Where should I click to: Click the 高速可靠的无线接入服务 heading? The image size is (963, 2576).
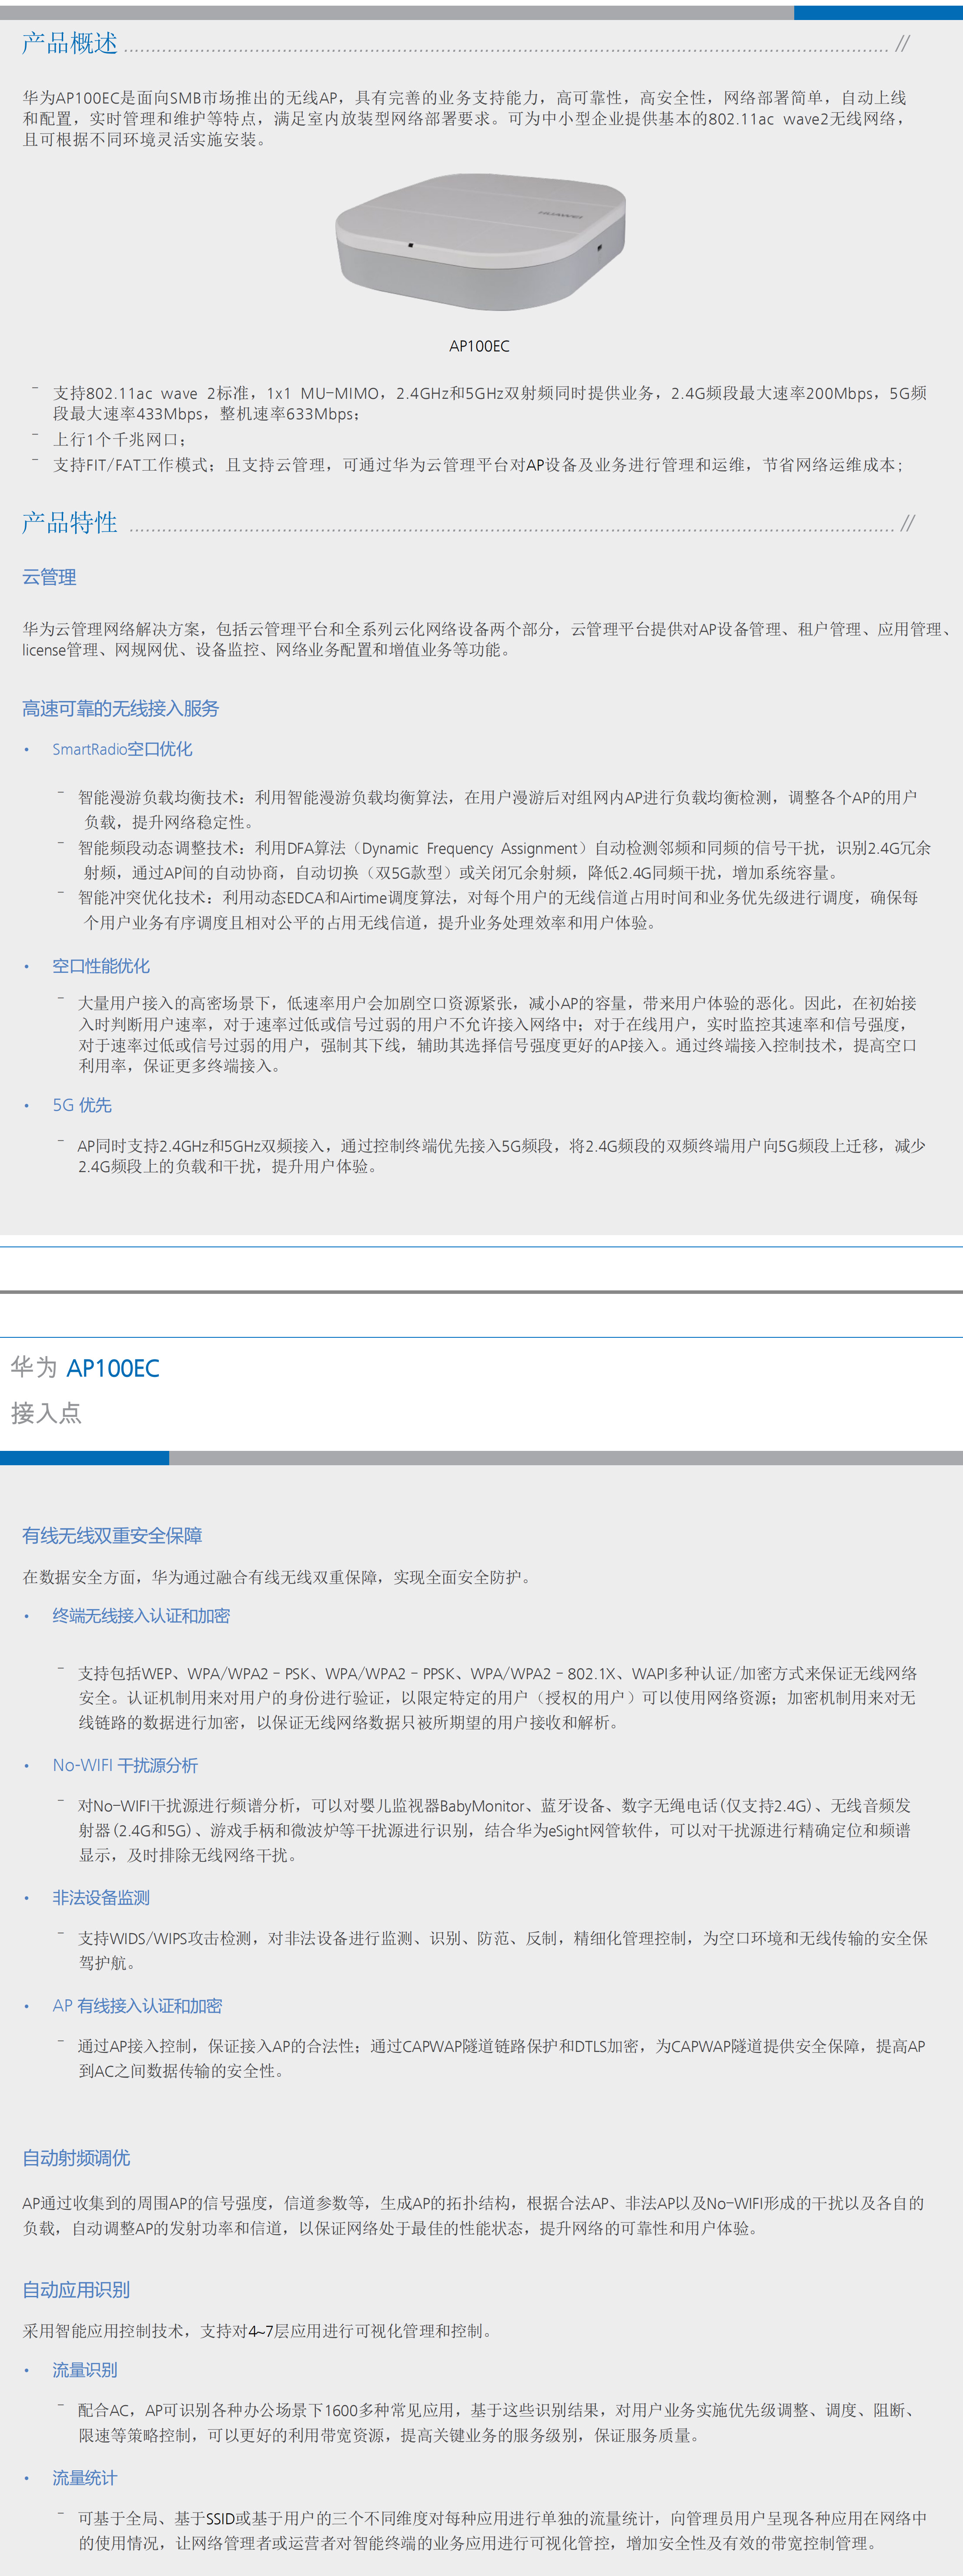tap(120, 708)
